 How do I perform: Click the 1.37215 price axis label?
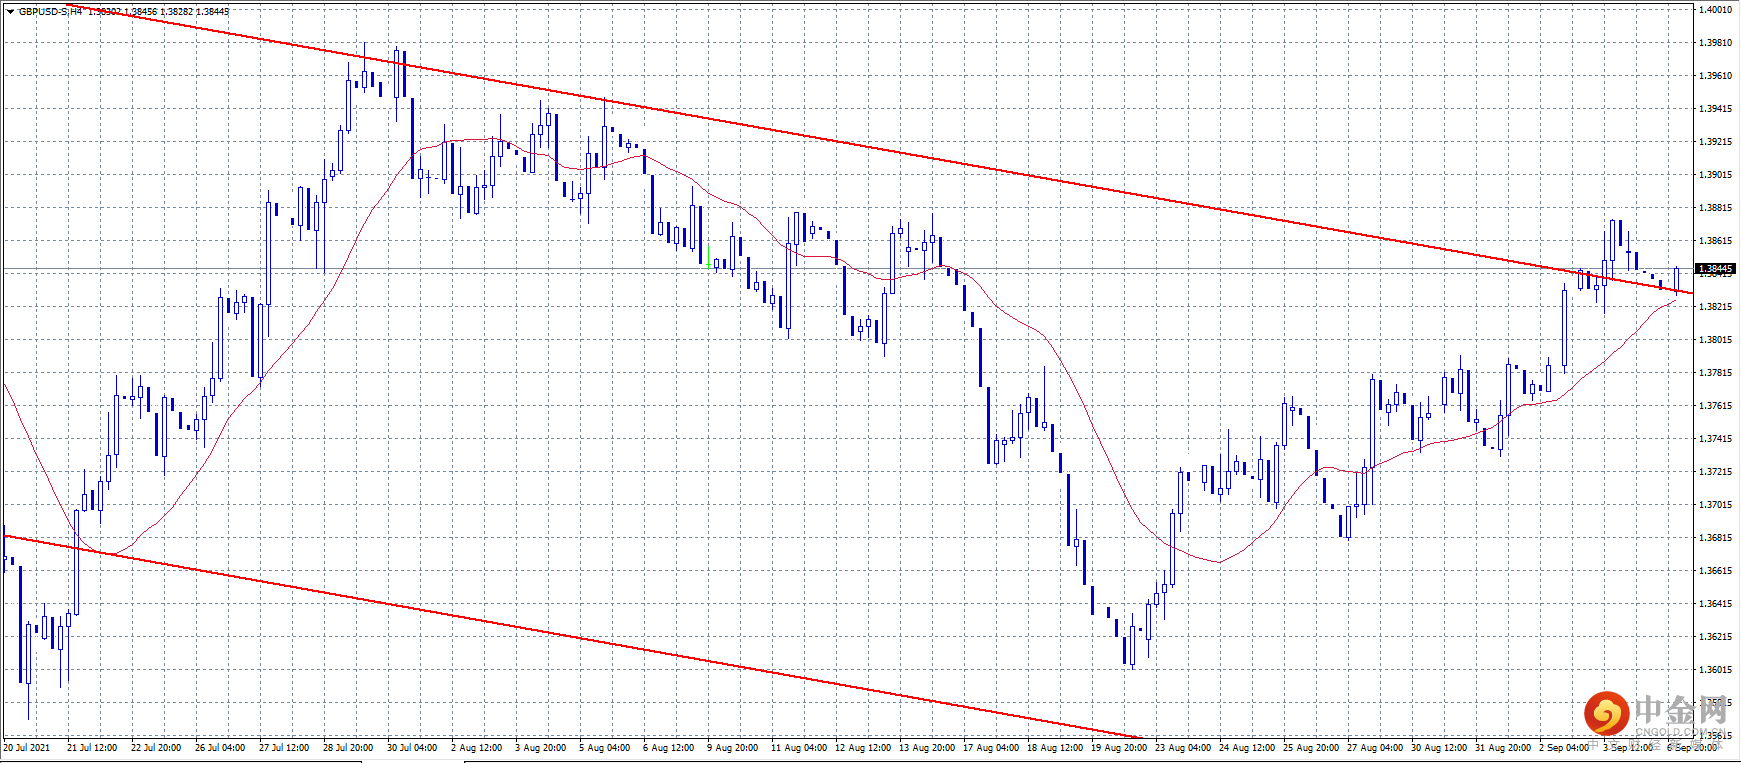click(1716, 472)
